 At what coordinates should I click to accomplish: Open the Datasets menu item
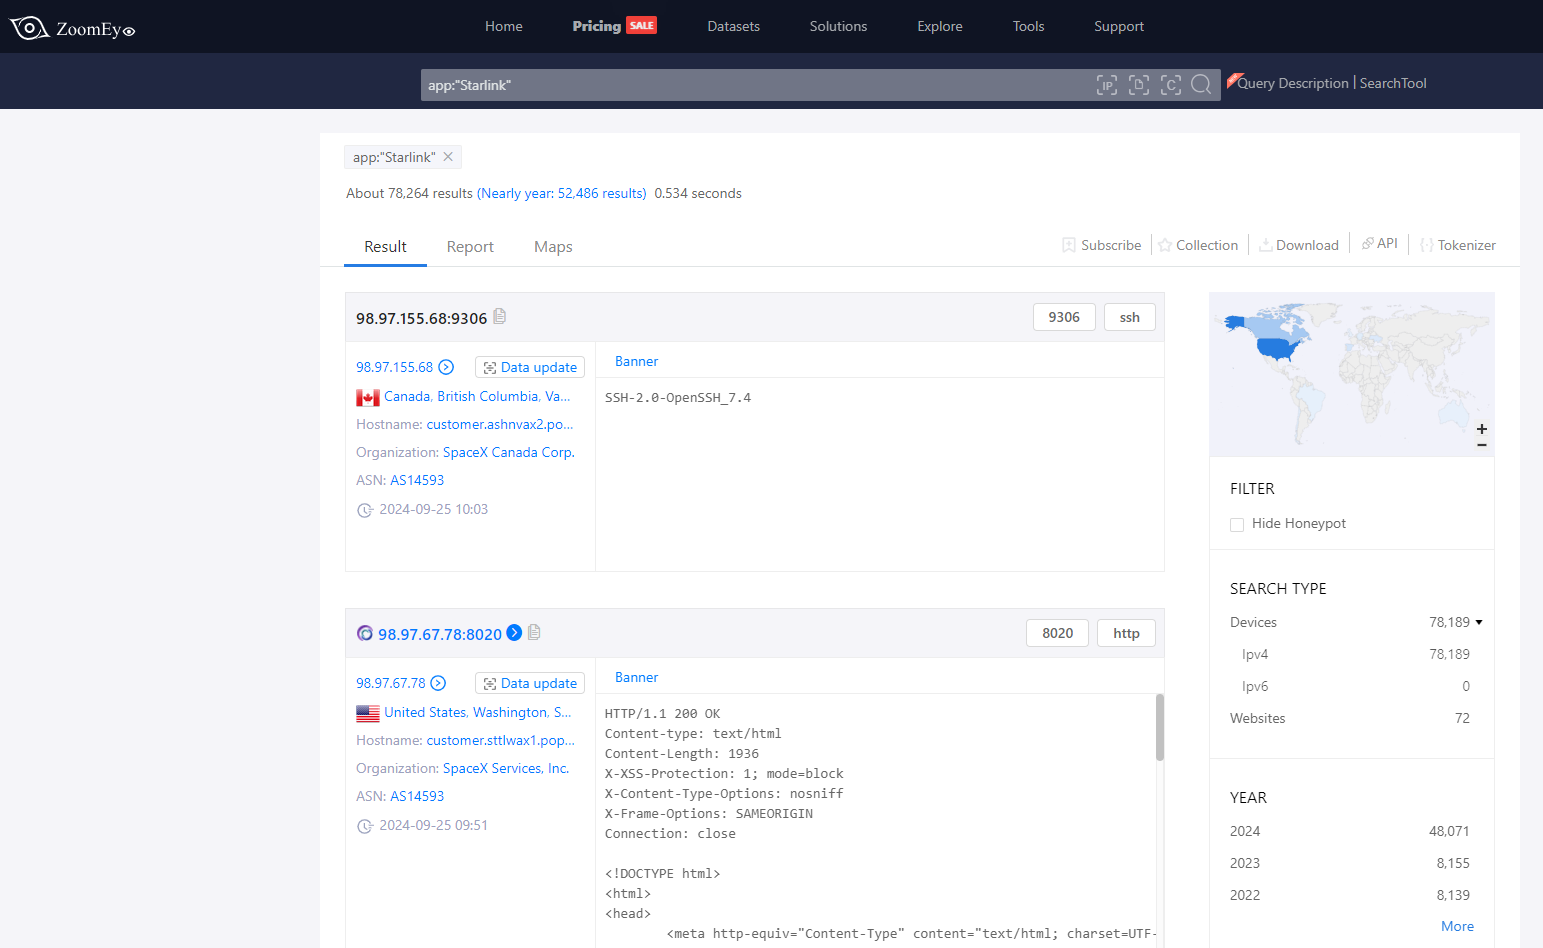(733, 26)
